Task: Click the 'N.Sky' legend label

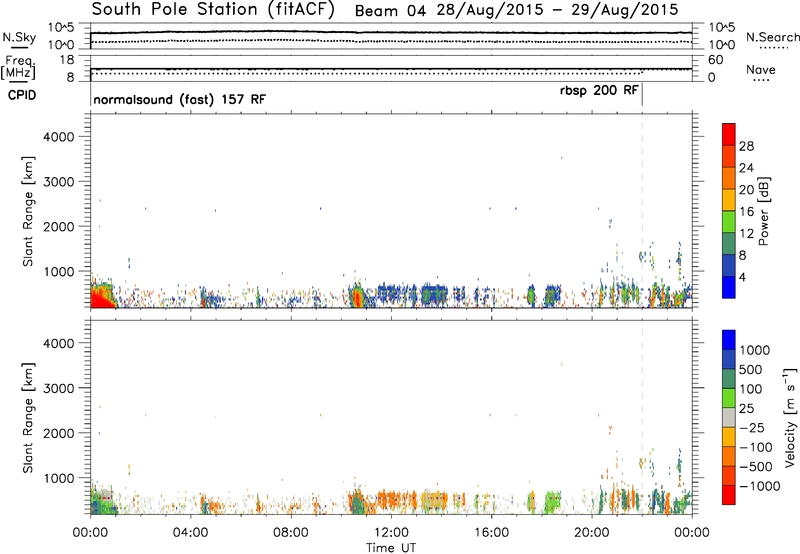Action: point(19,38)
